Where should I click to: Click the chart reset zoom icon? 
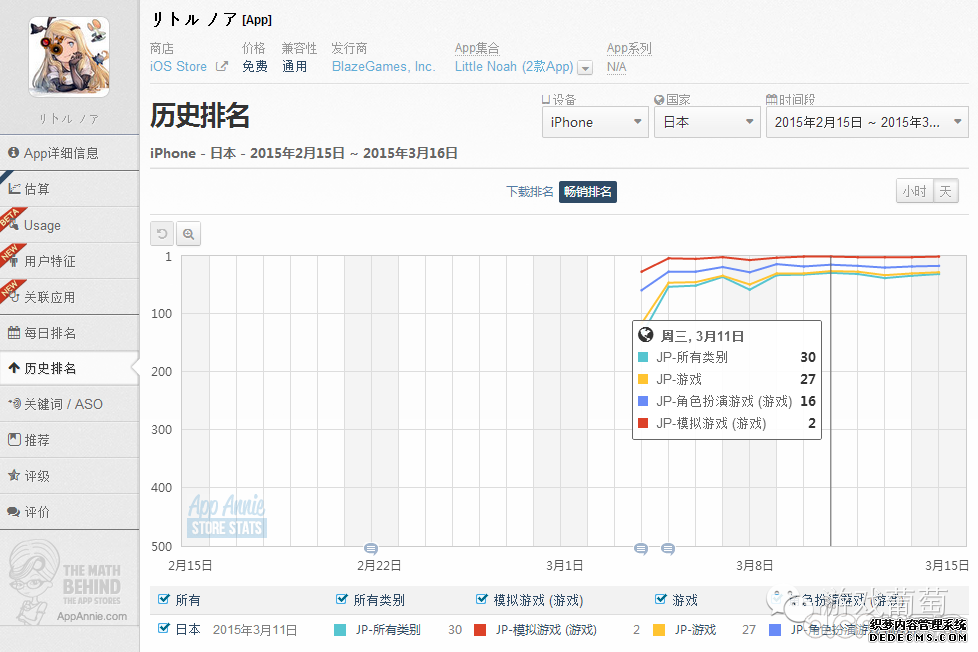[x=162, y=234]
